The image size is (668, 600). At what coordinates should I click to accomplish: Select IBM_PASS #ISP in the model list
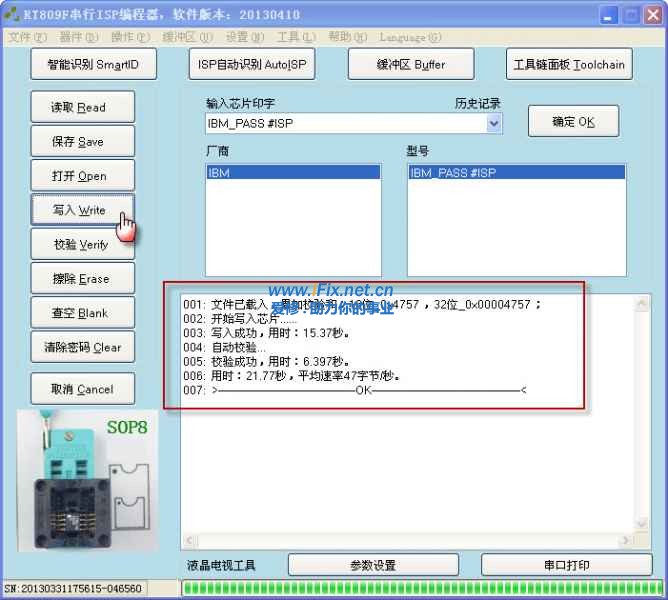point(516,173)
